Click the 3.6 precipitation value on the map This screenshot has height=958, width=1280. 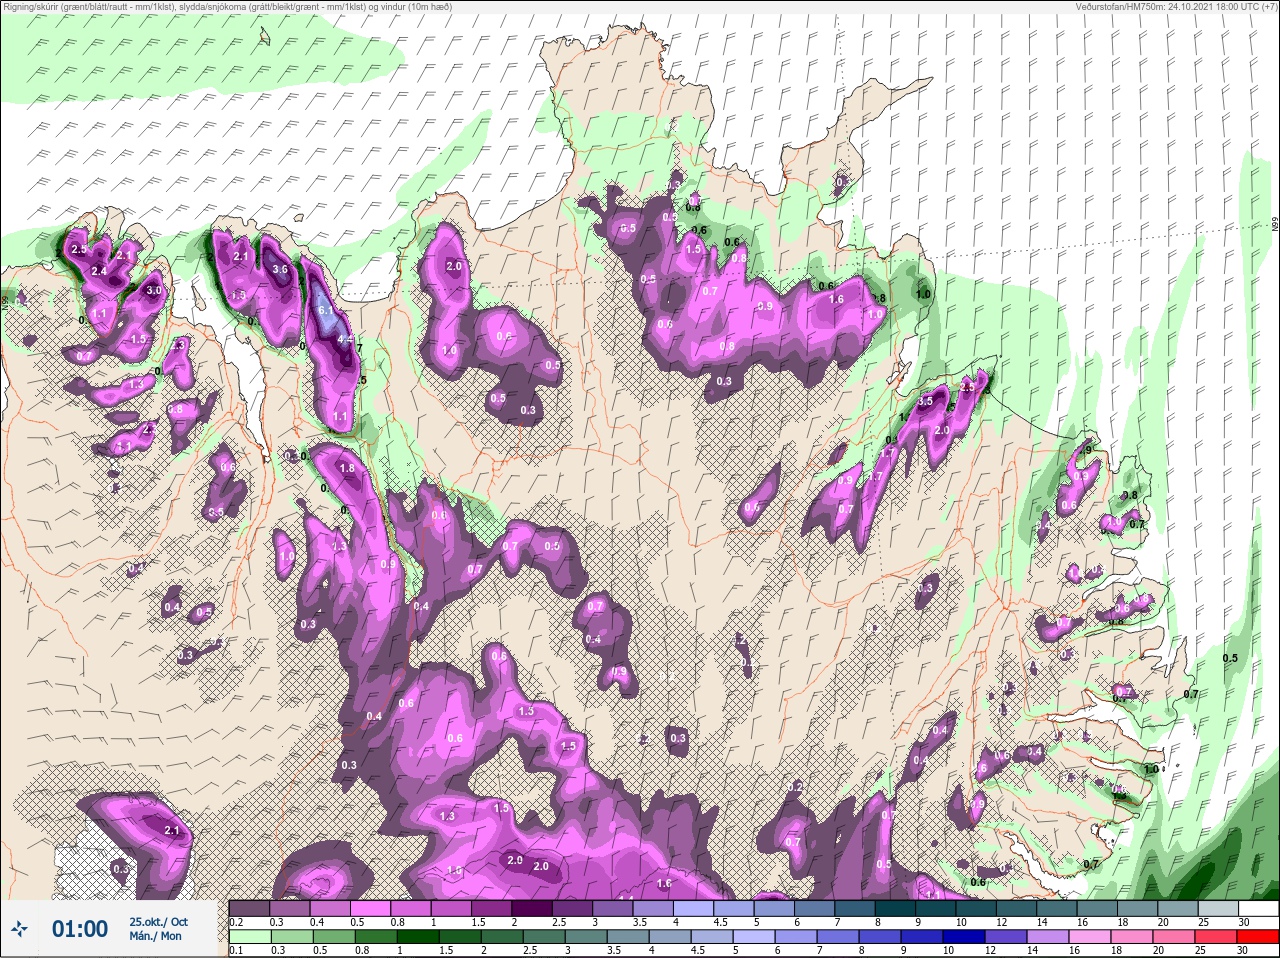click(280, 269)
